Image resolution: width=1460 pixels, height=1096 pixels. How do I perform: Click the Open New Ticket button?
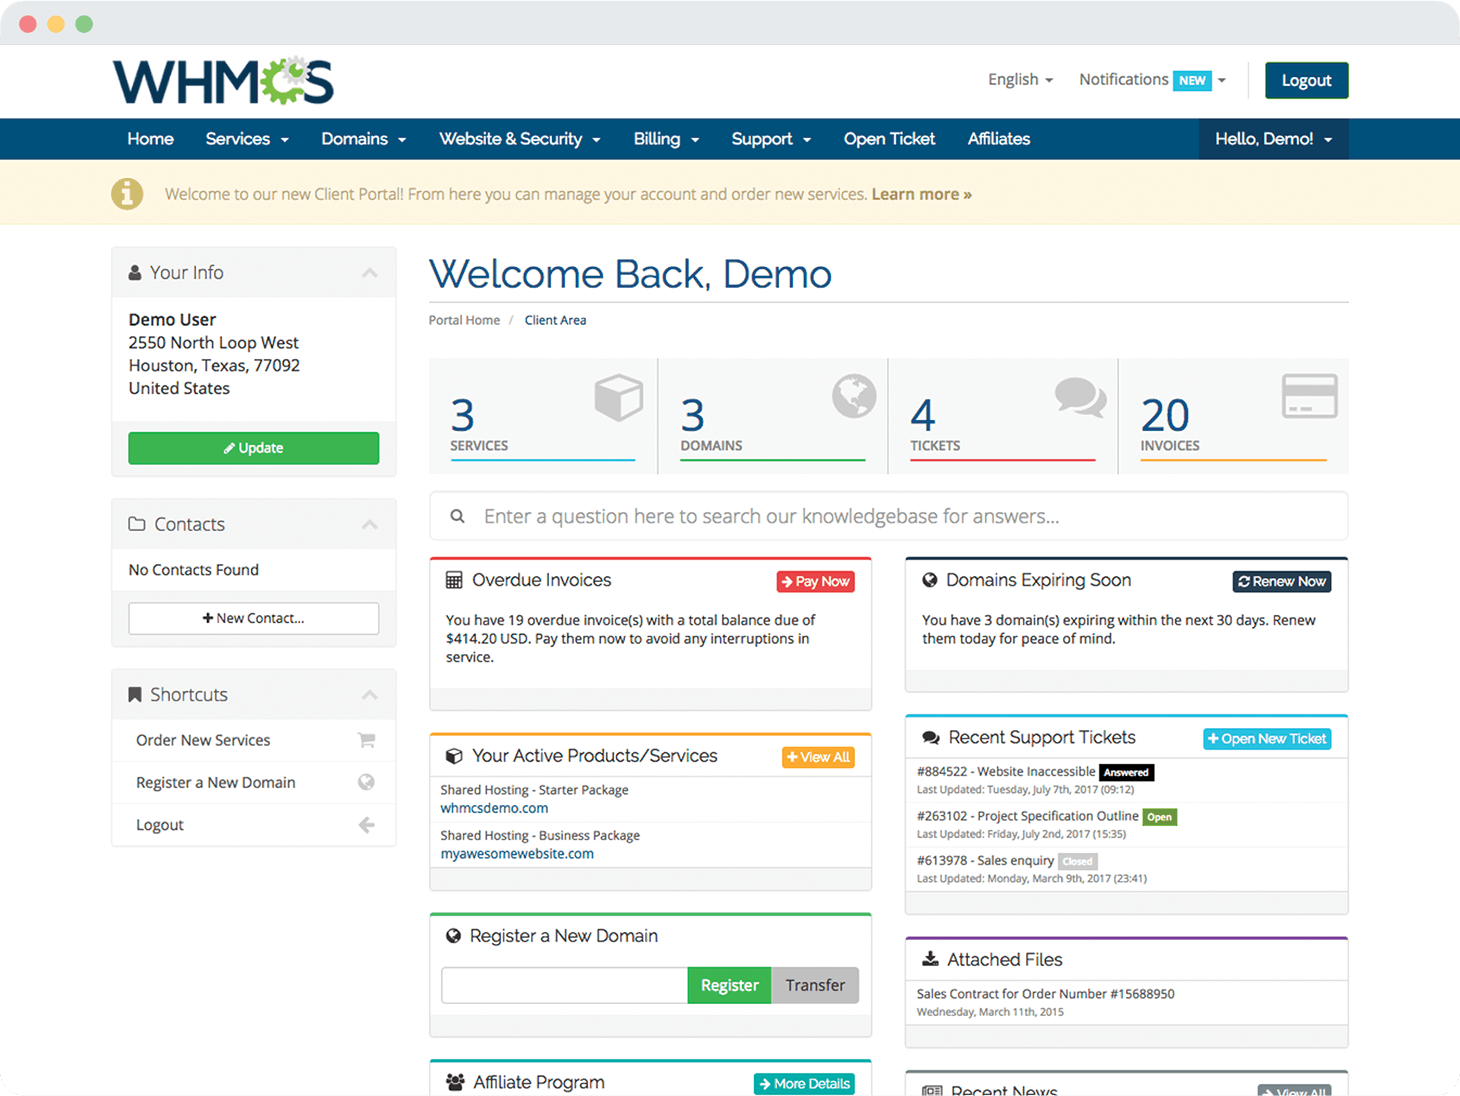[1267, 739]
